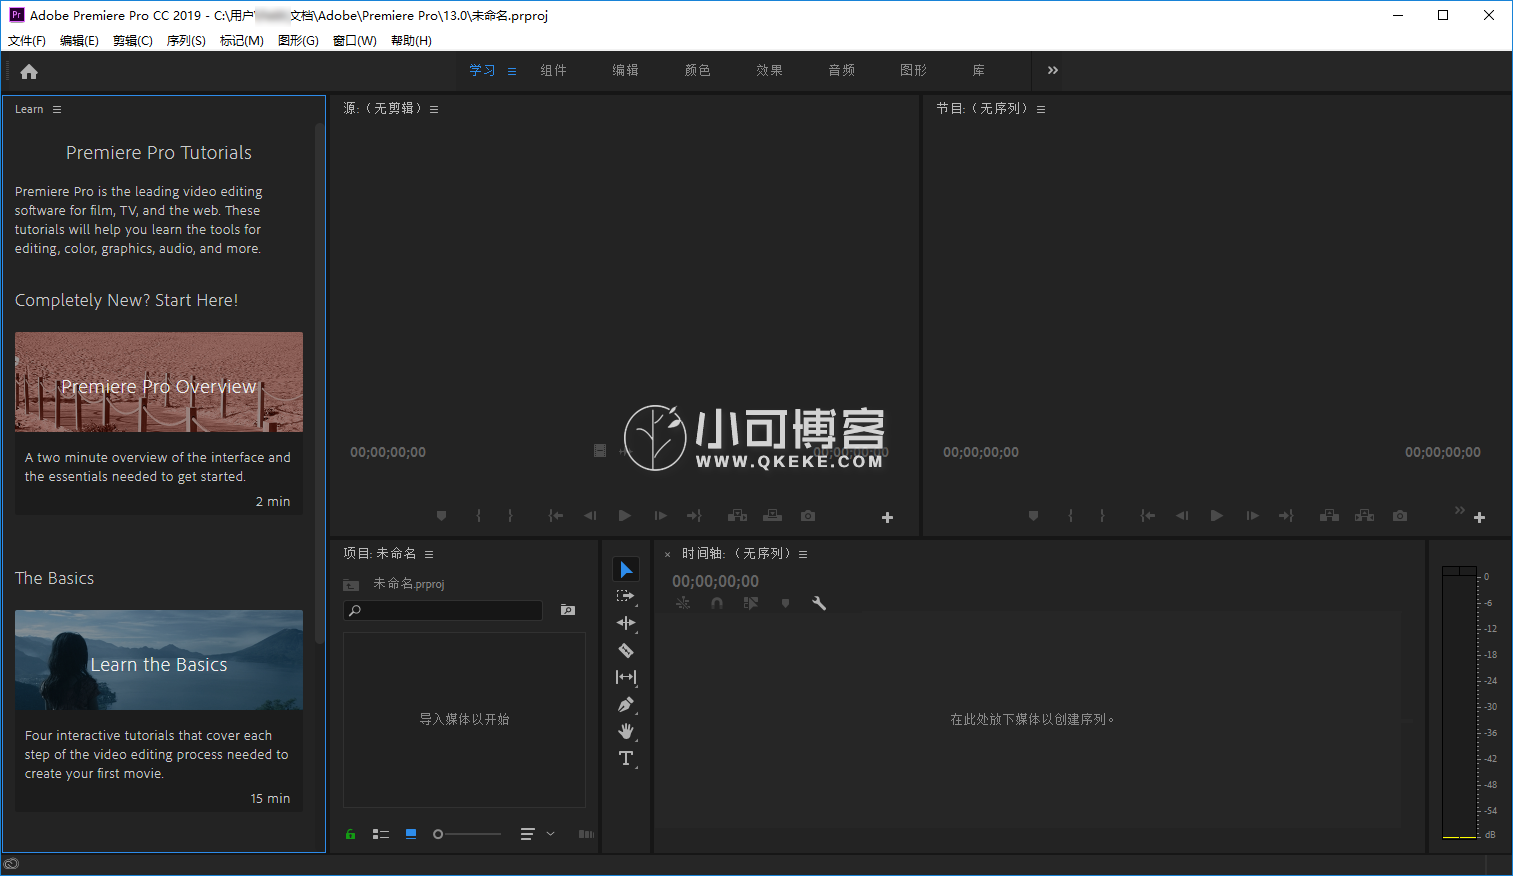Click Mark Out in the Source monitor
1513x876 pixels.
click(511, 516)
